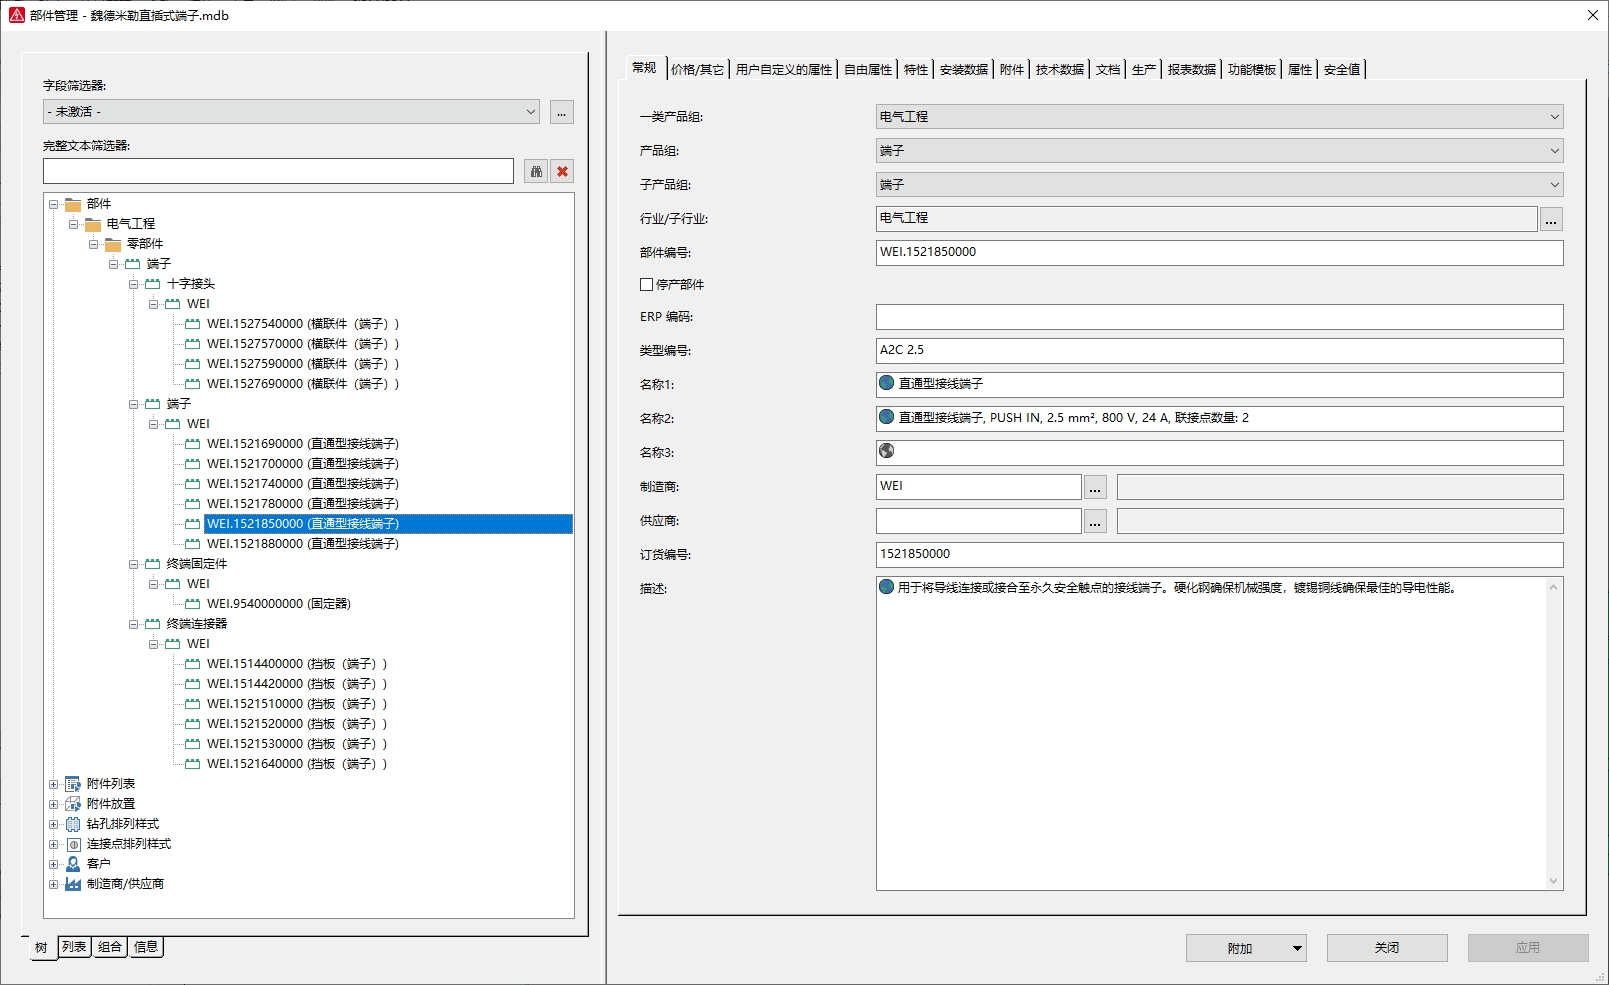Click the 钻孔排列样式 node icon
The height and width of the screenshot is (985, 1609).
pos(73,824)
